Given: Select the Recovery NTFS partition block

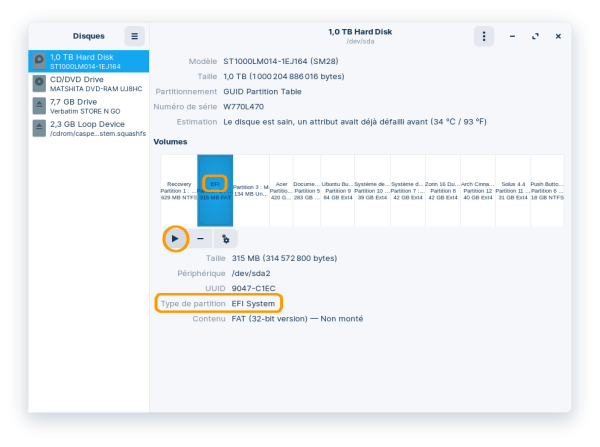Looking at the screenshot, I should [179, 190].
